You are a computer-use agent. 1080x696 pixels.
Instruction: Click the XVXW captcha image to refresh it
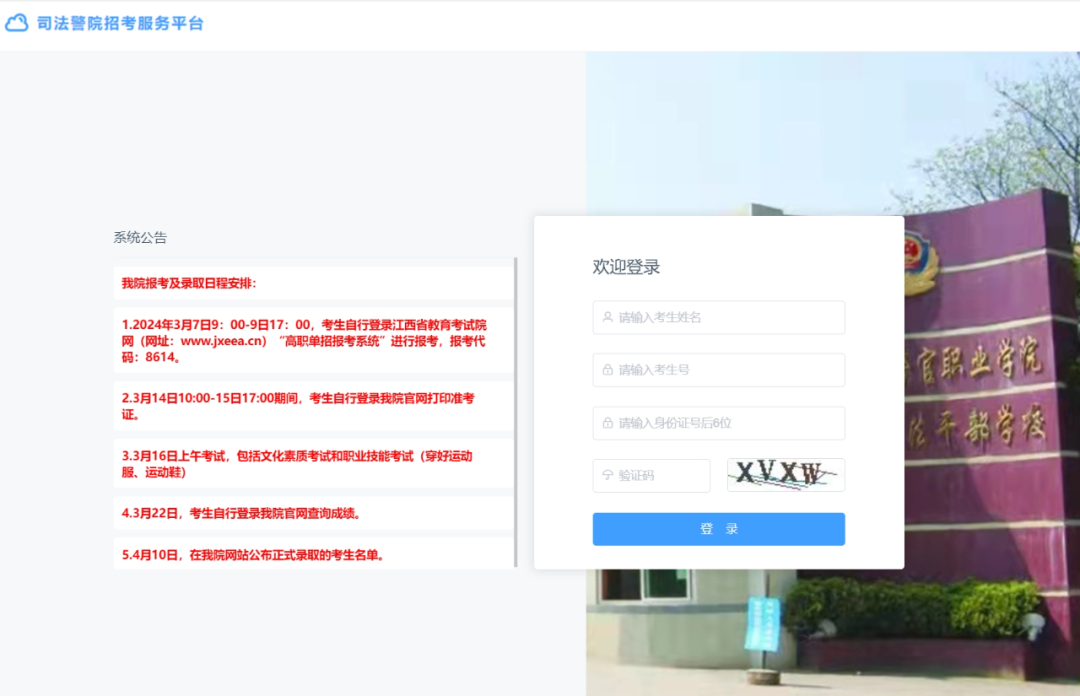point(786,475)
